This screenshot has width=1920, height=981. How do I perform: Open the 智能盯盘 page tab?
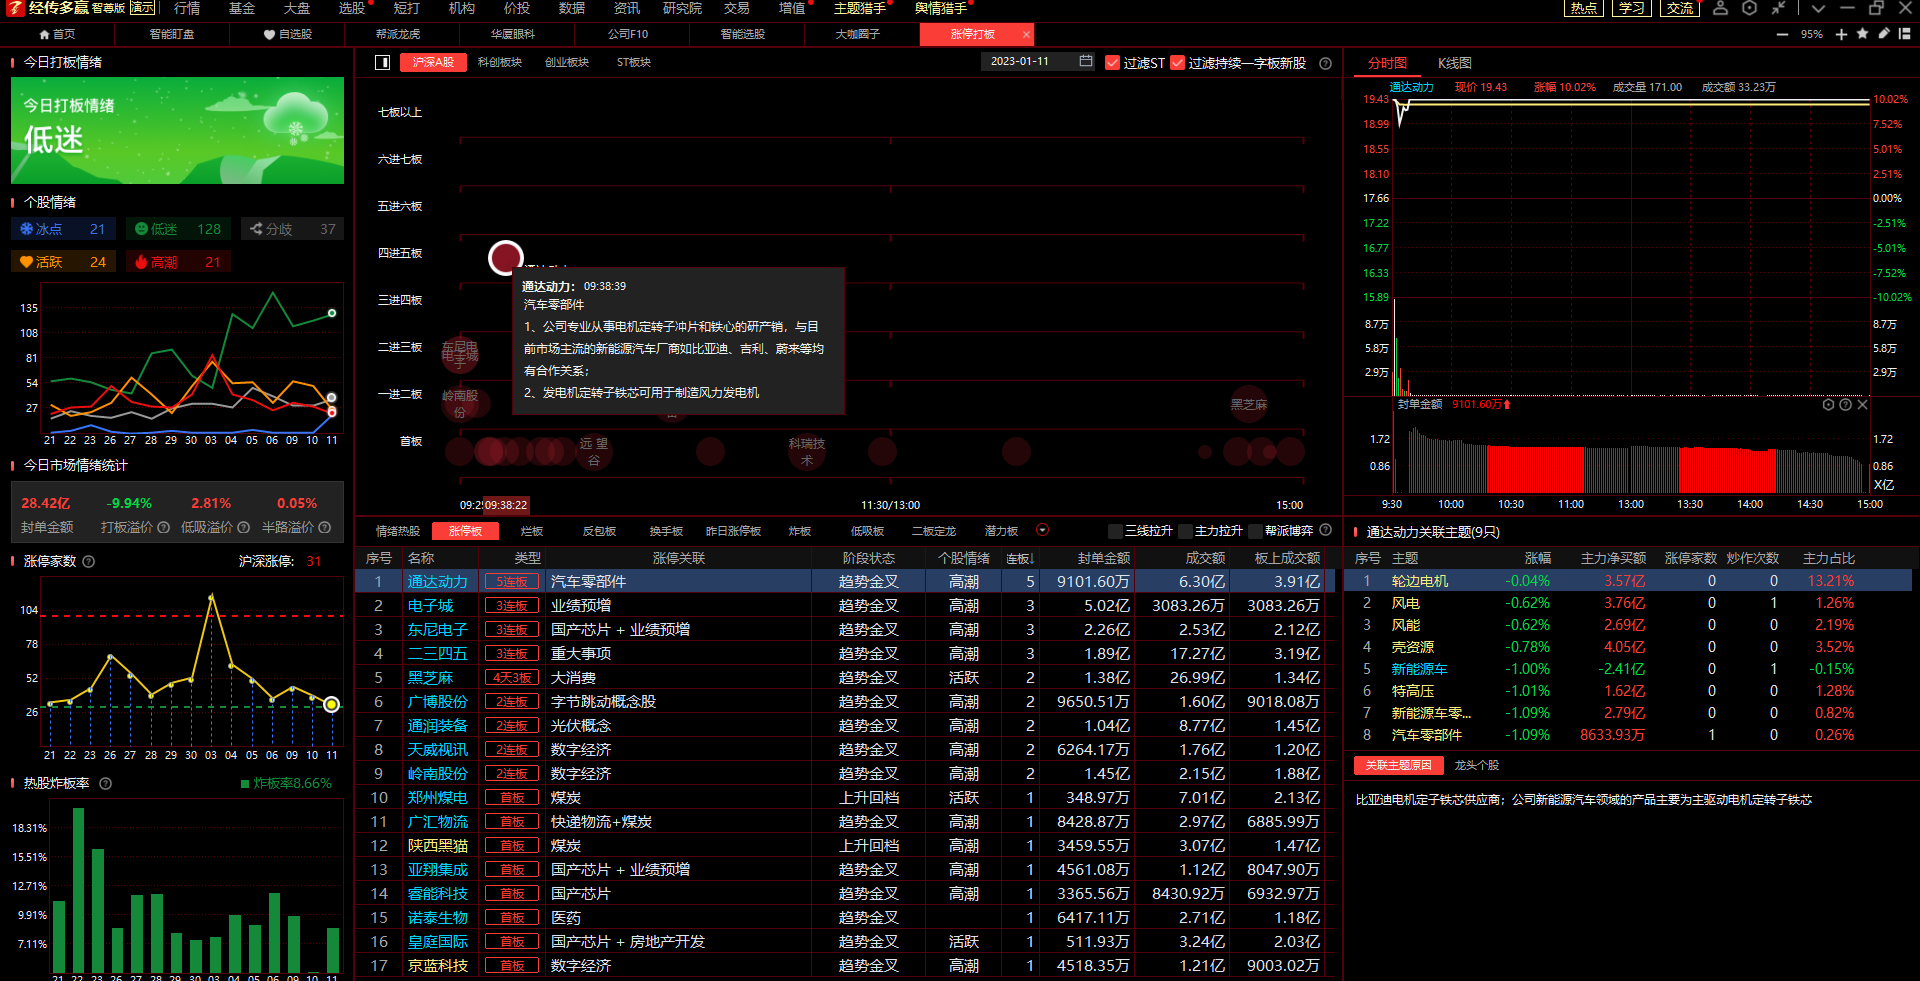tap(172, 34)
